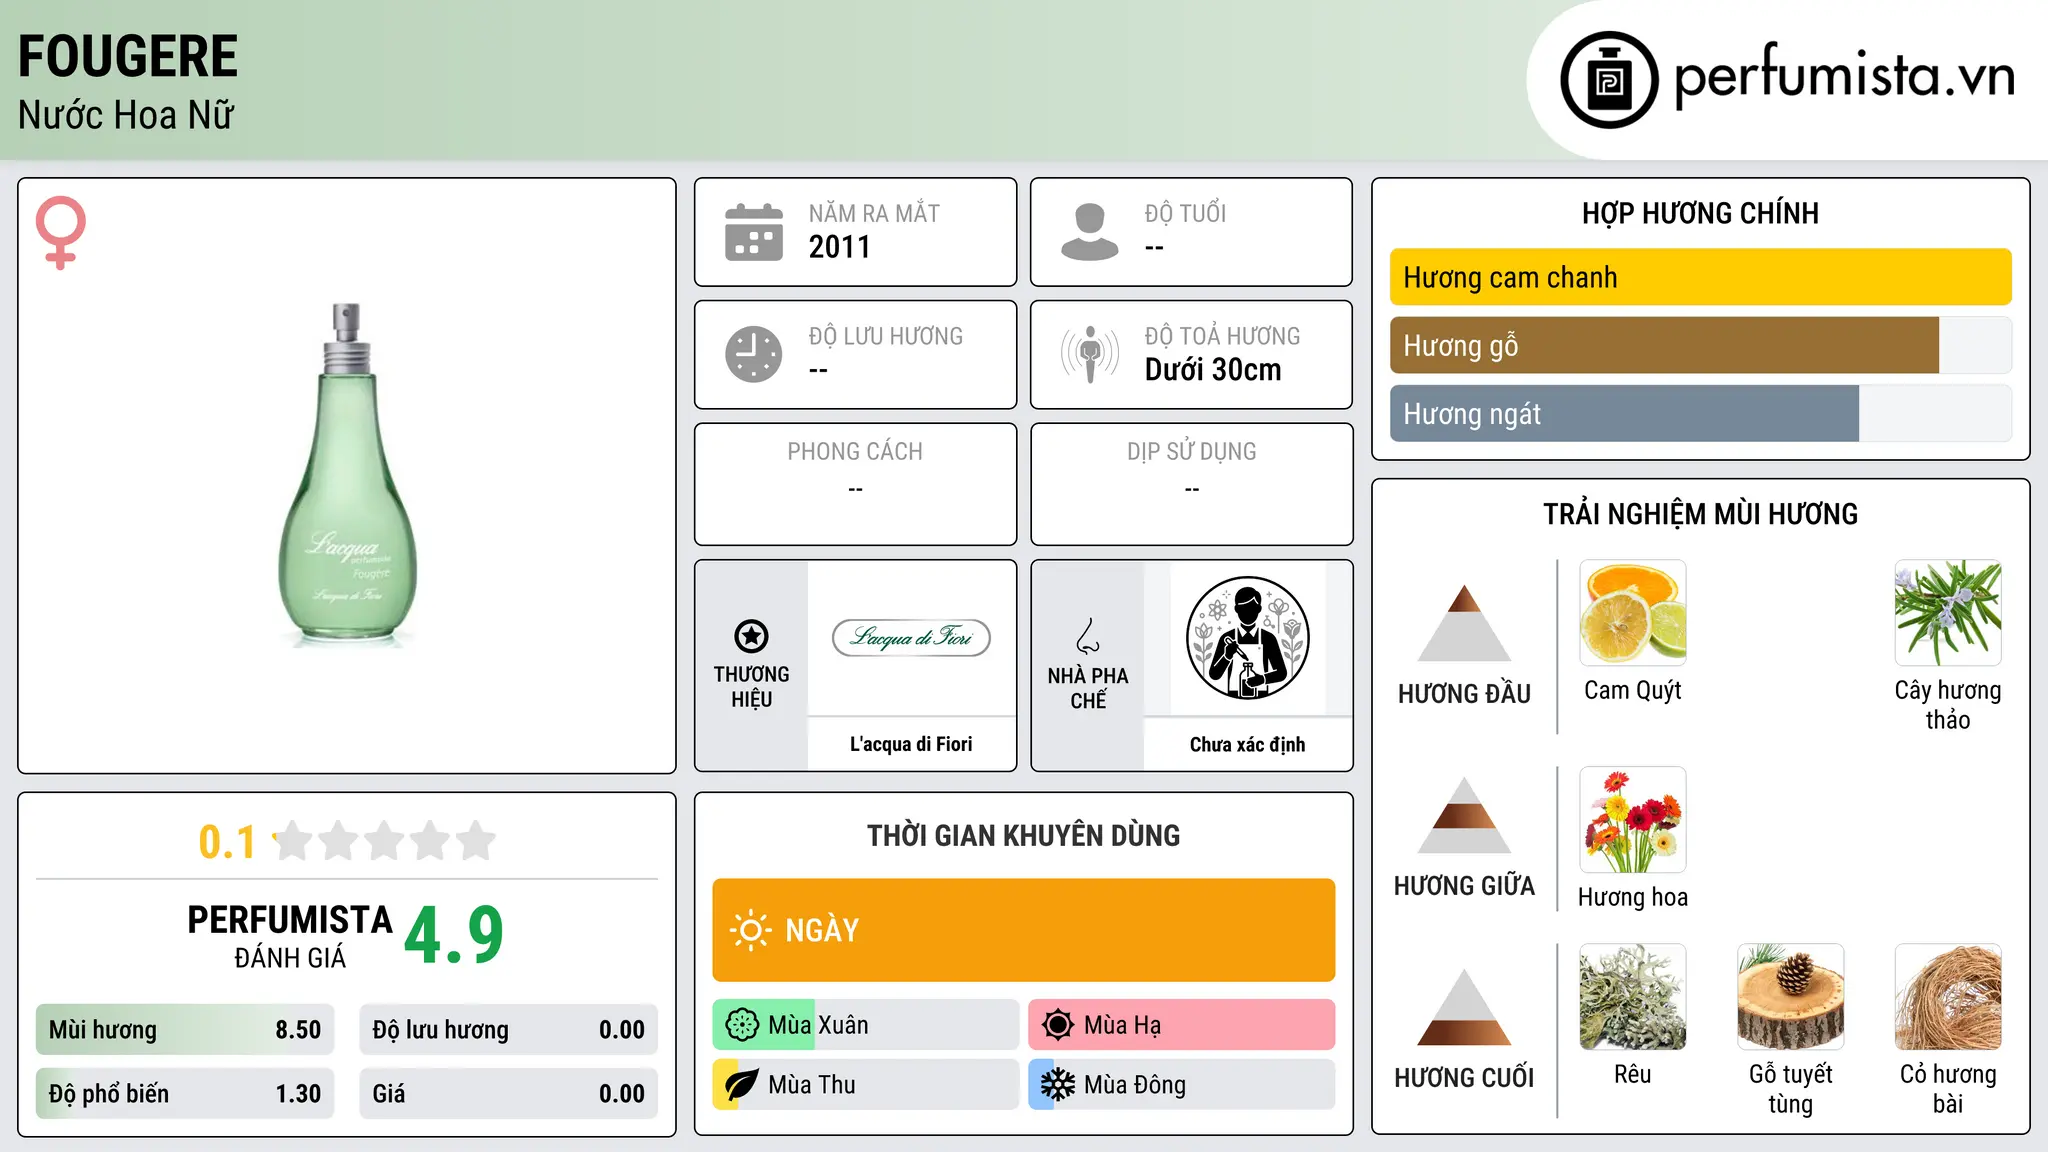Click the star badge icon above THƯƠNG HIỆU
This screenshot has width=2048, height=1152.
(x=751, y=636)
